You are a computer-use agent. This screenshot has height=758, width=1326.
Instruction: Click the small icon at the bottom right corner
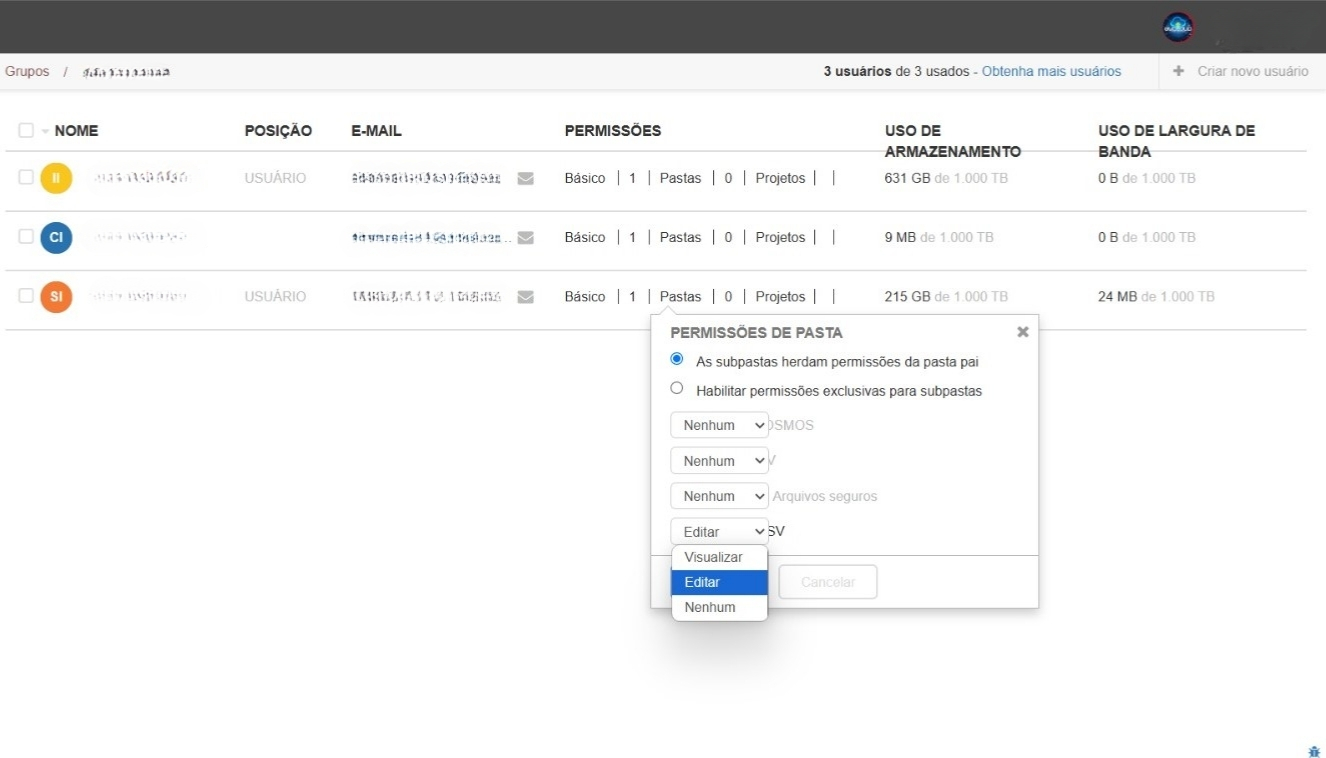point(1313,750)
